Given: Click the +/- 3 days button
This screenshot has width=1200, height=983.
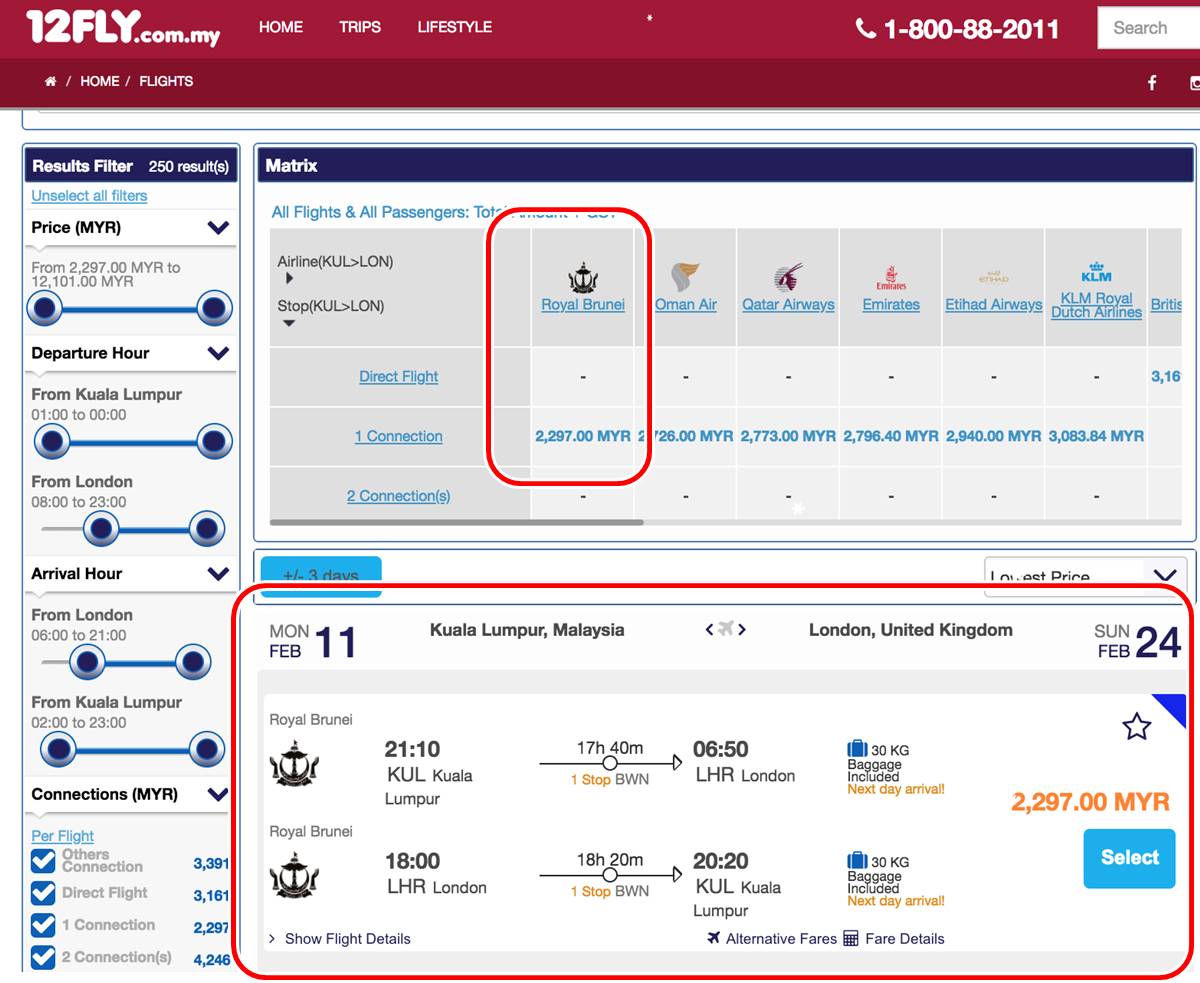Looking at the screenshot, I should (321, 577).
